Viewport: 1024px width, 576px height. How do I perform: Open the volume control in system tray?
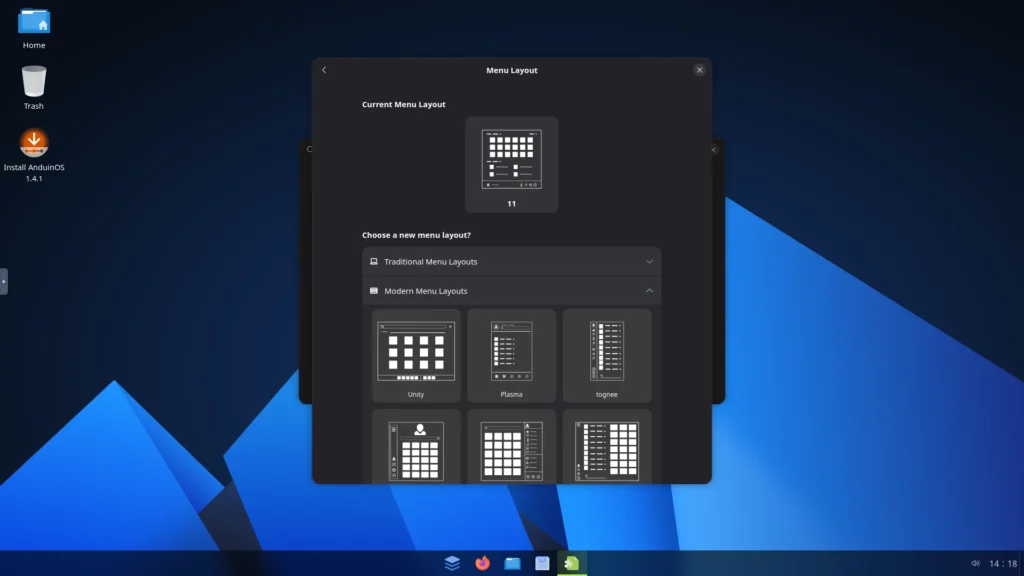coord(975,563)
